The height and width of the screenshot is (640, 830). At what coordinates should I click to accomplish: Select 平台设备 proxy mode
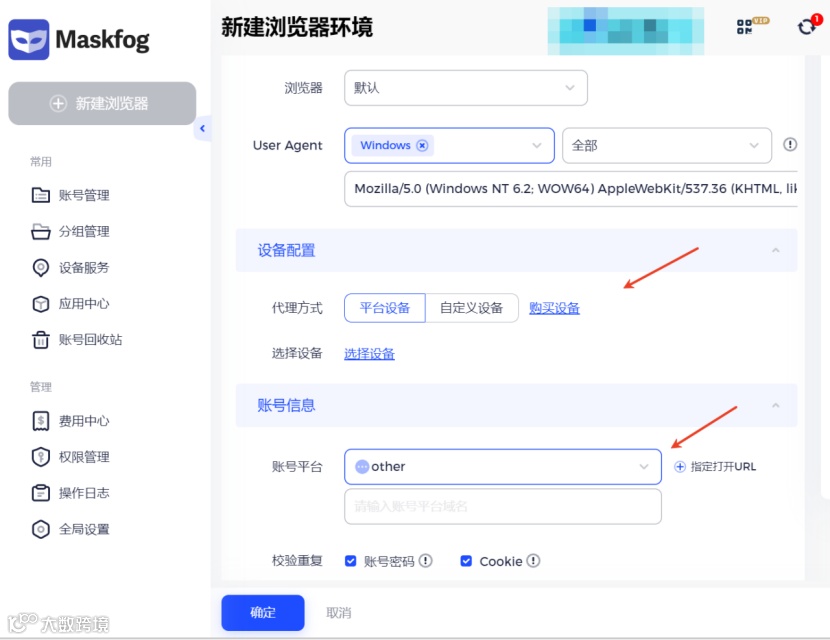(x=385, y=308)
